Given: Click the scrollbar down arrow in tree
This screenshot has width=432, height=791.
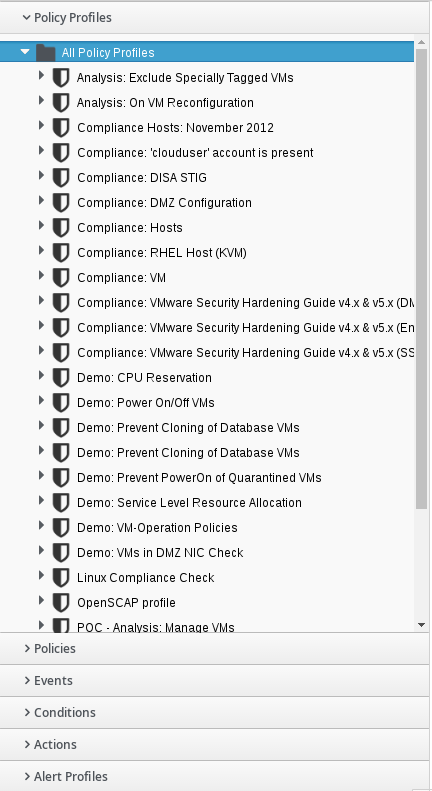Looking at the screenshot, I should (421, 625).
